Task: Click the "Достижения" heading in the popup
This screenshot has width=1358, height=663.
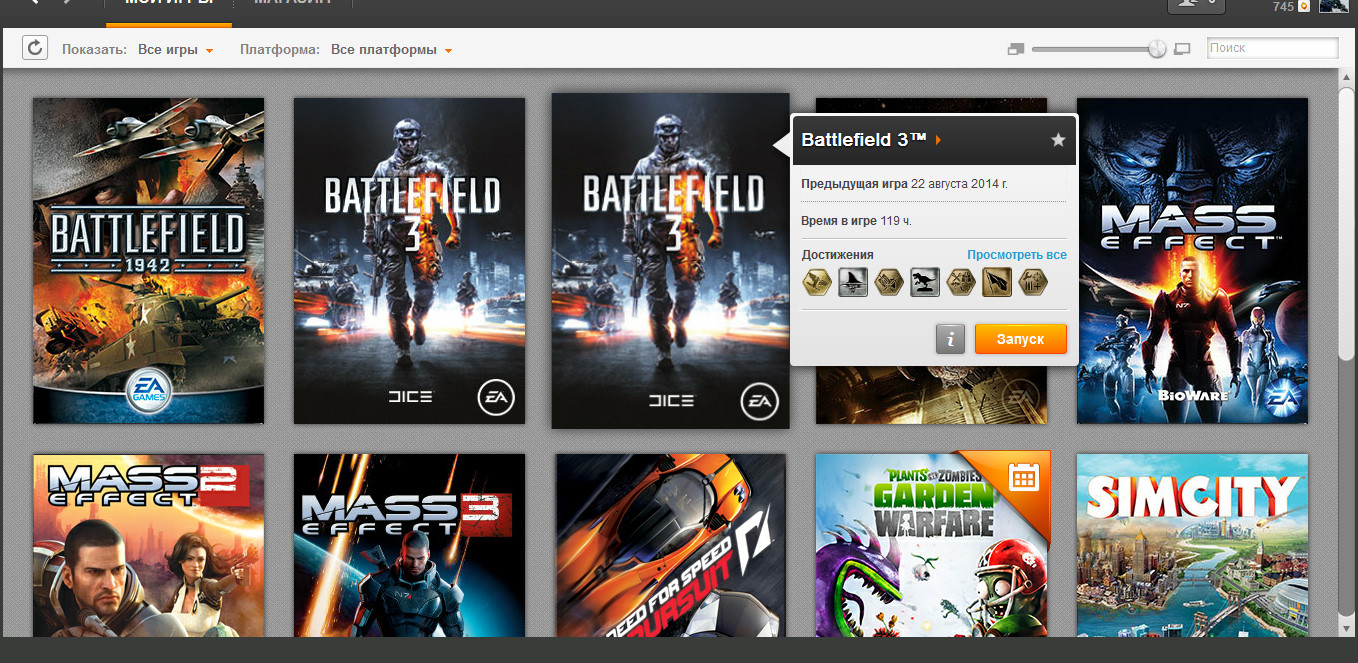Action: pos(837,255)
